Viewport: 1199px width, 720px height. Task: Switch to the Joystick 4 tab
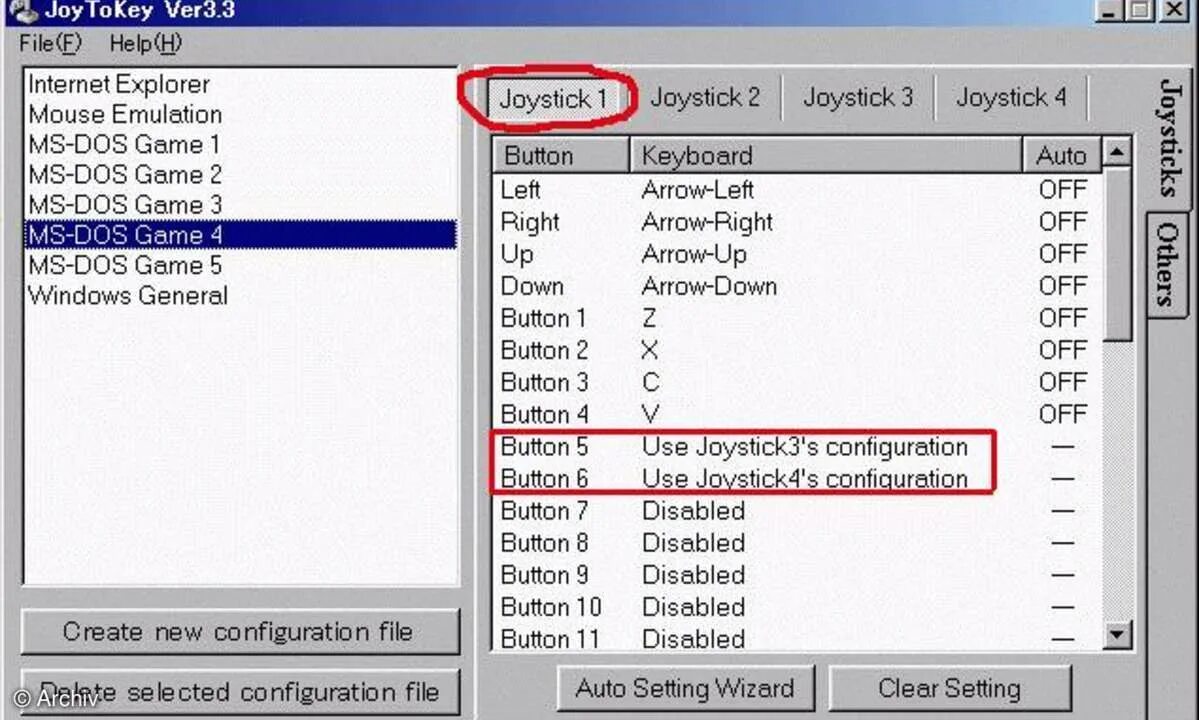coord(1011,98)
